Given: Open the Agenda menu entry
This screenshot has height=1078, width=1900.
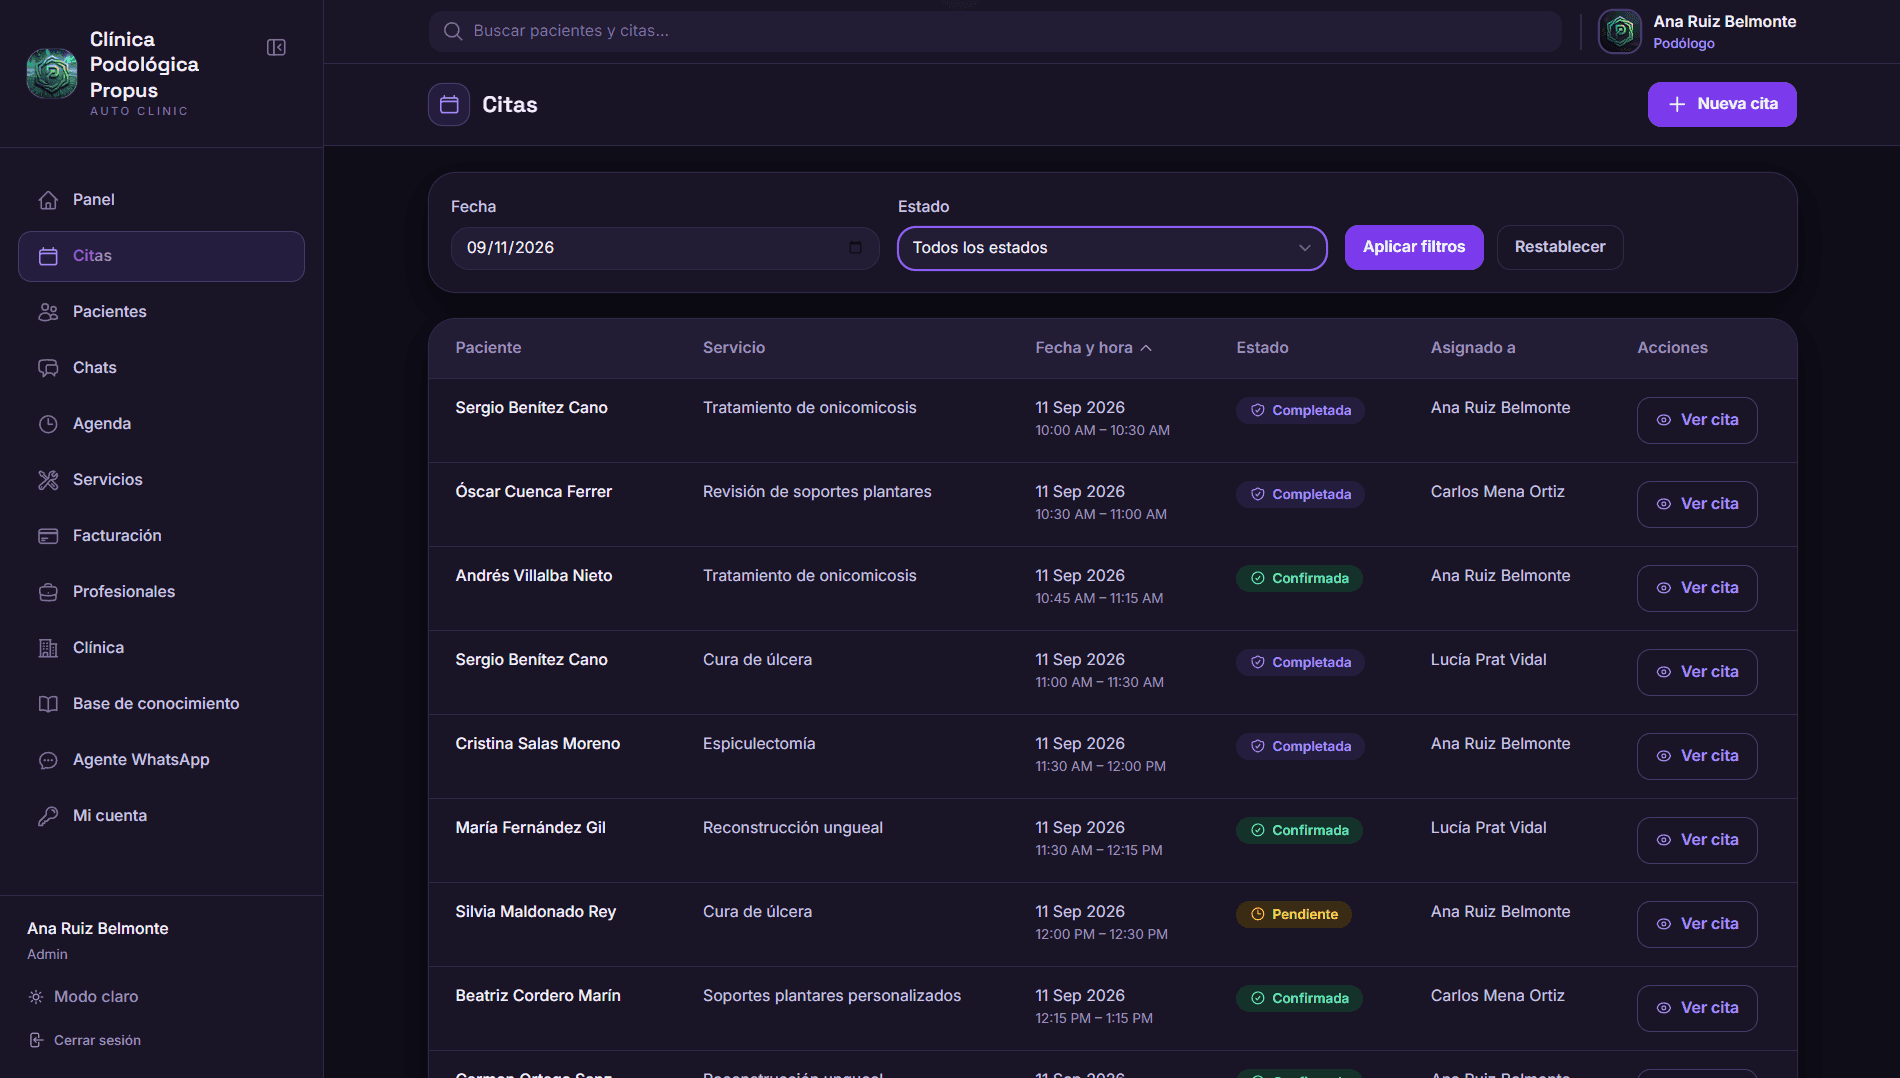Looking at the screenshot, I should 161,424.
